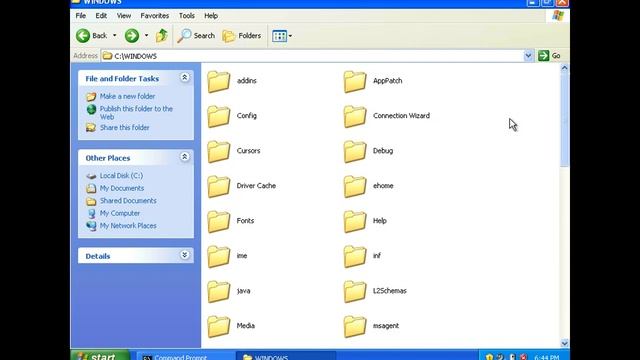
Task: Click the green Forward arrow button
Action: pos(132,36)
